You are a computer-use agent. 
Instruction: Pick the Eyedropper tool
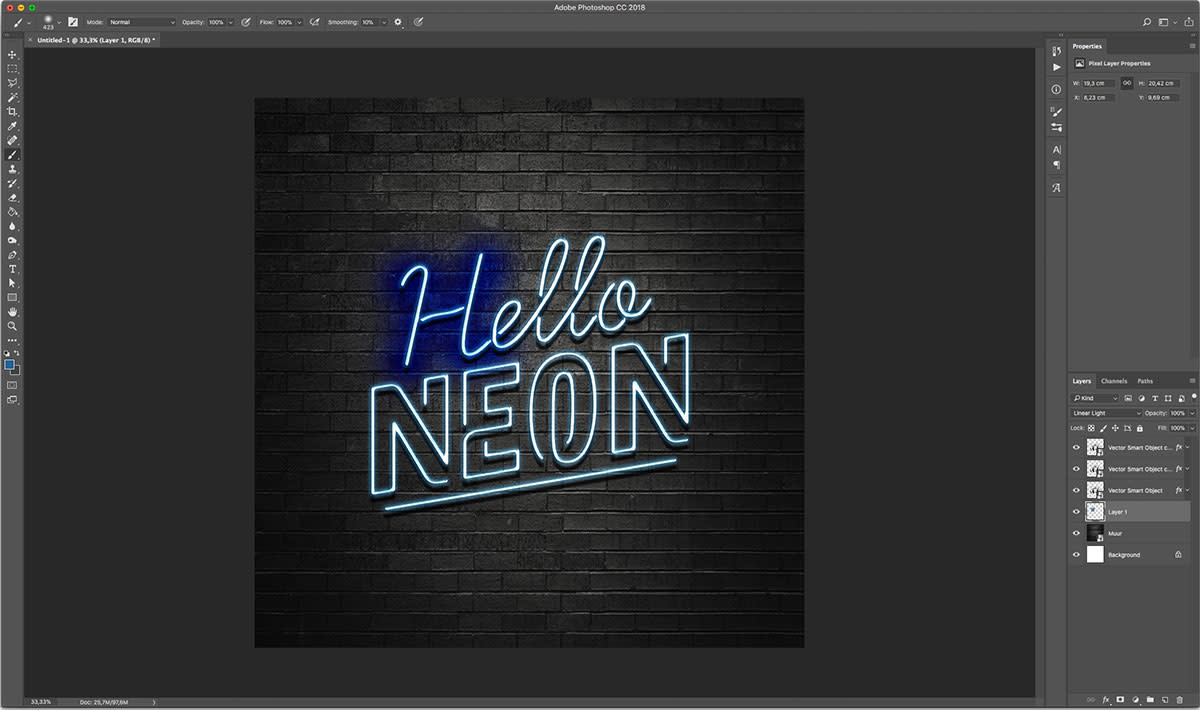pyautogui.click(x=13, y=127)
